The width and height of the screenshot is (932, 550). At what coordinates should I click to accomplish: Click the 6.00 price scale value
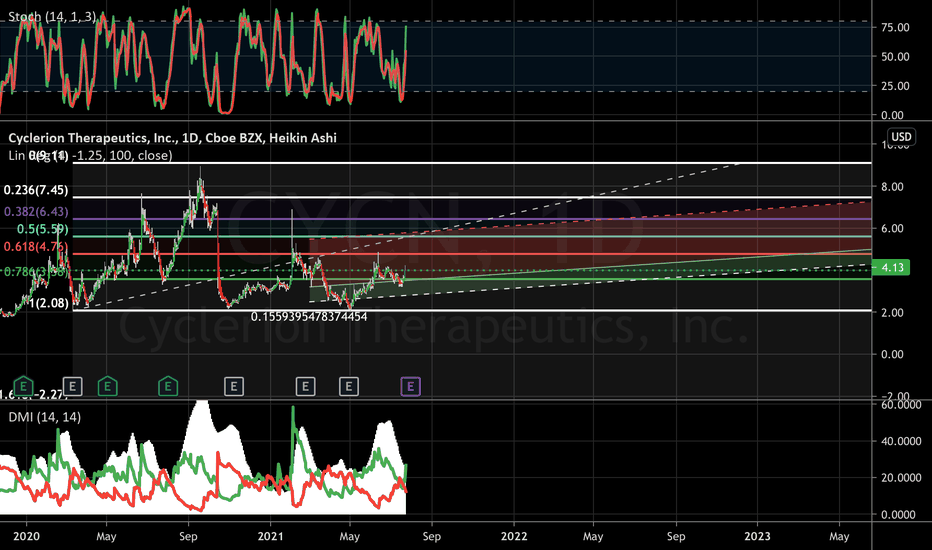[x=892, y=228]
